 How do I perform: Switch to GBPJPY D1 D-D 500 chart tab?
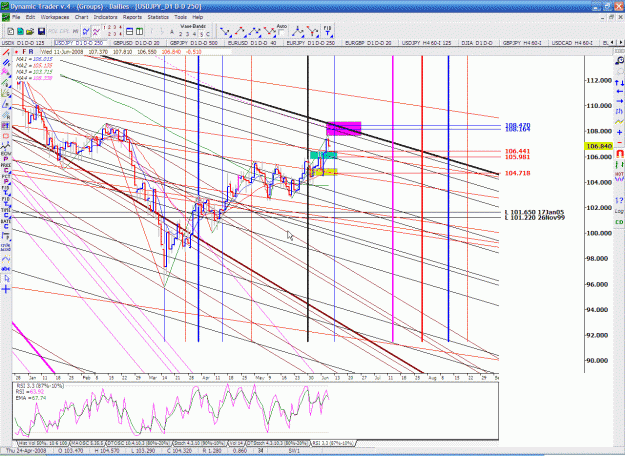194,43
